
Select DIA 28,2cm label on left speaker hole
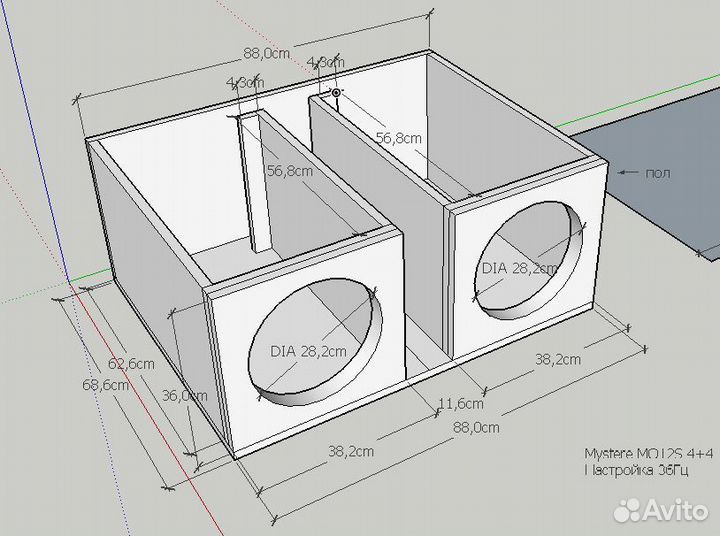[308, 351]
